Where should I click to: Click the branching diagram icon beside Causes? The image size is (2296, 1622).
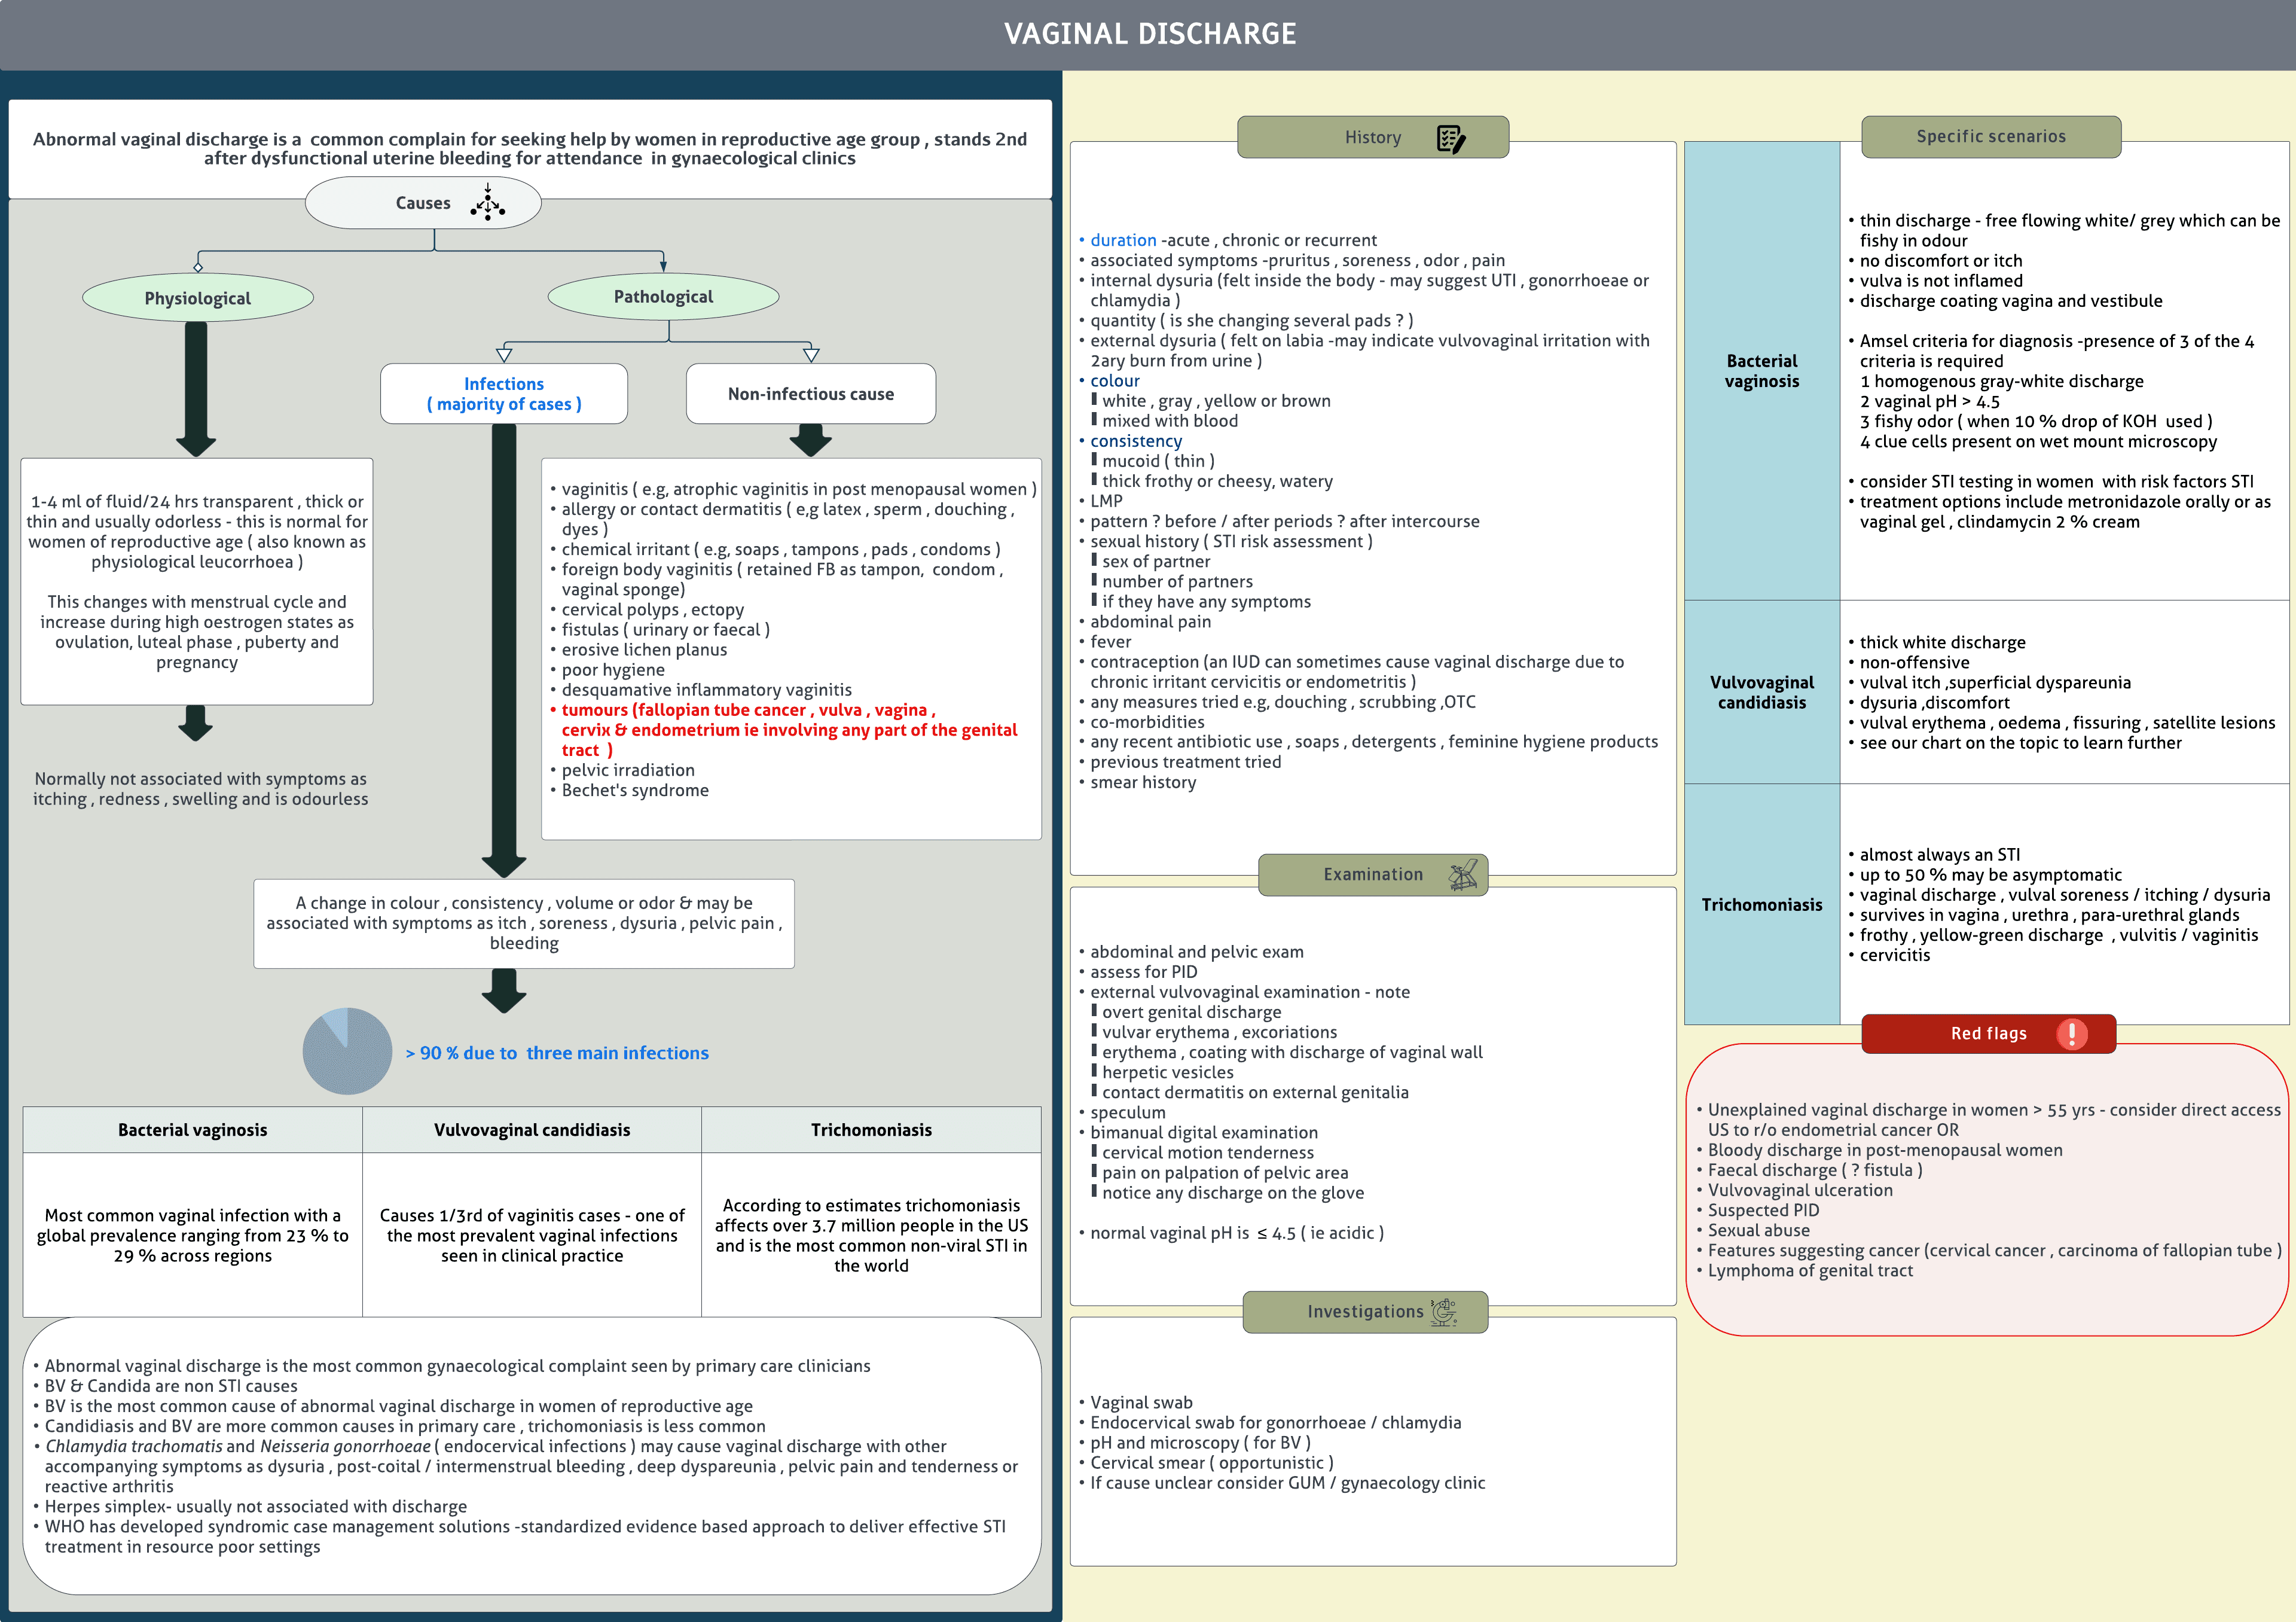point(488,202)
